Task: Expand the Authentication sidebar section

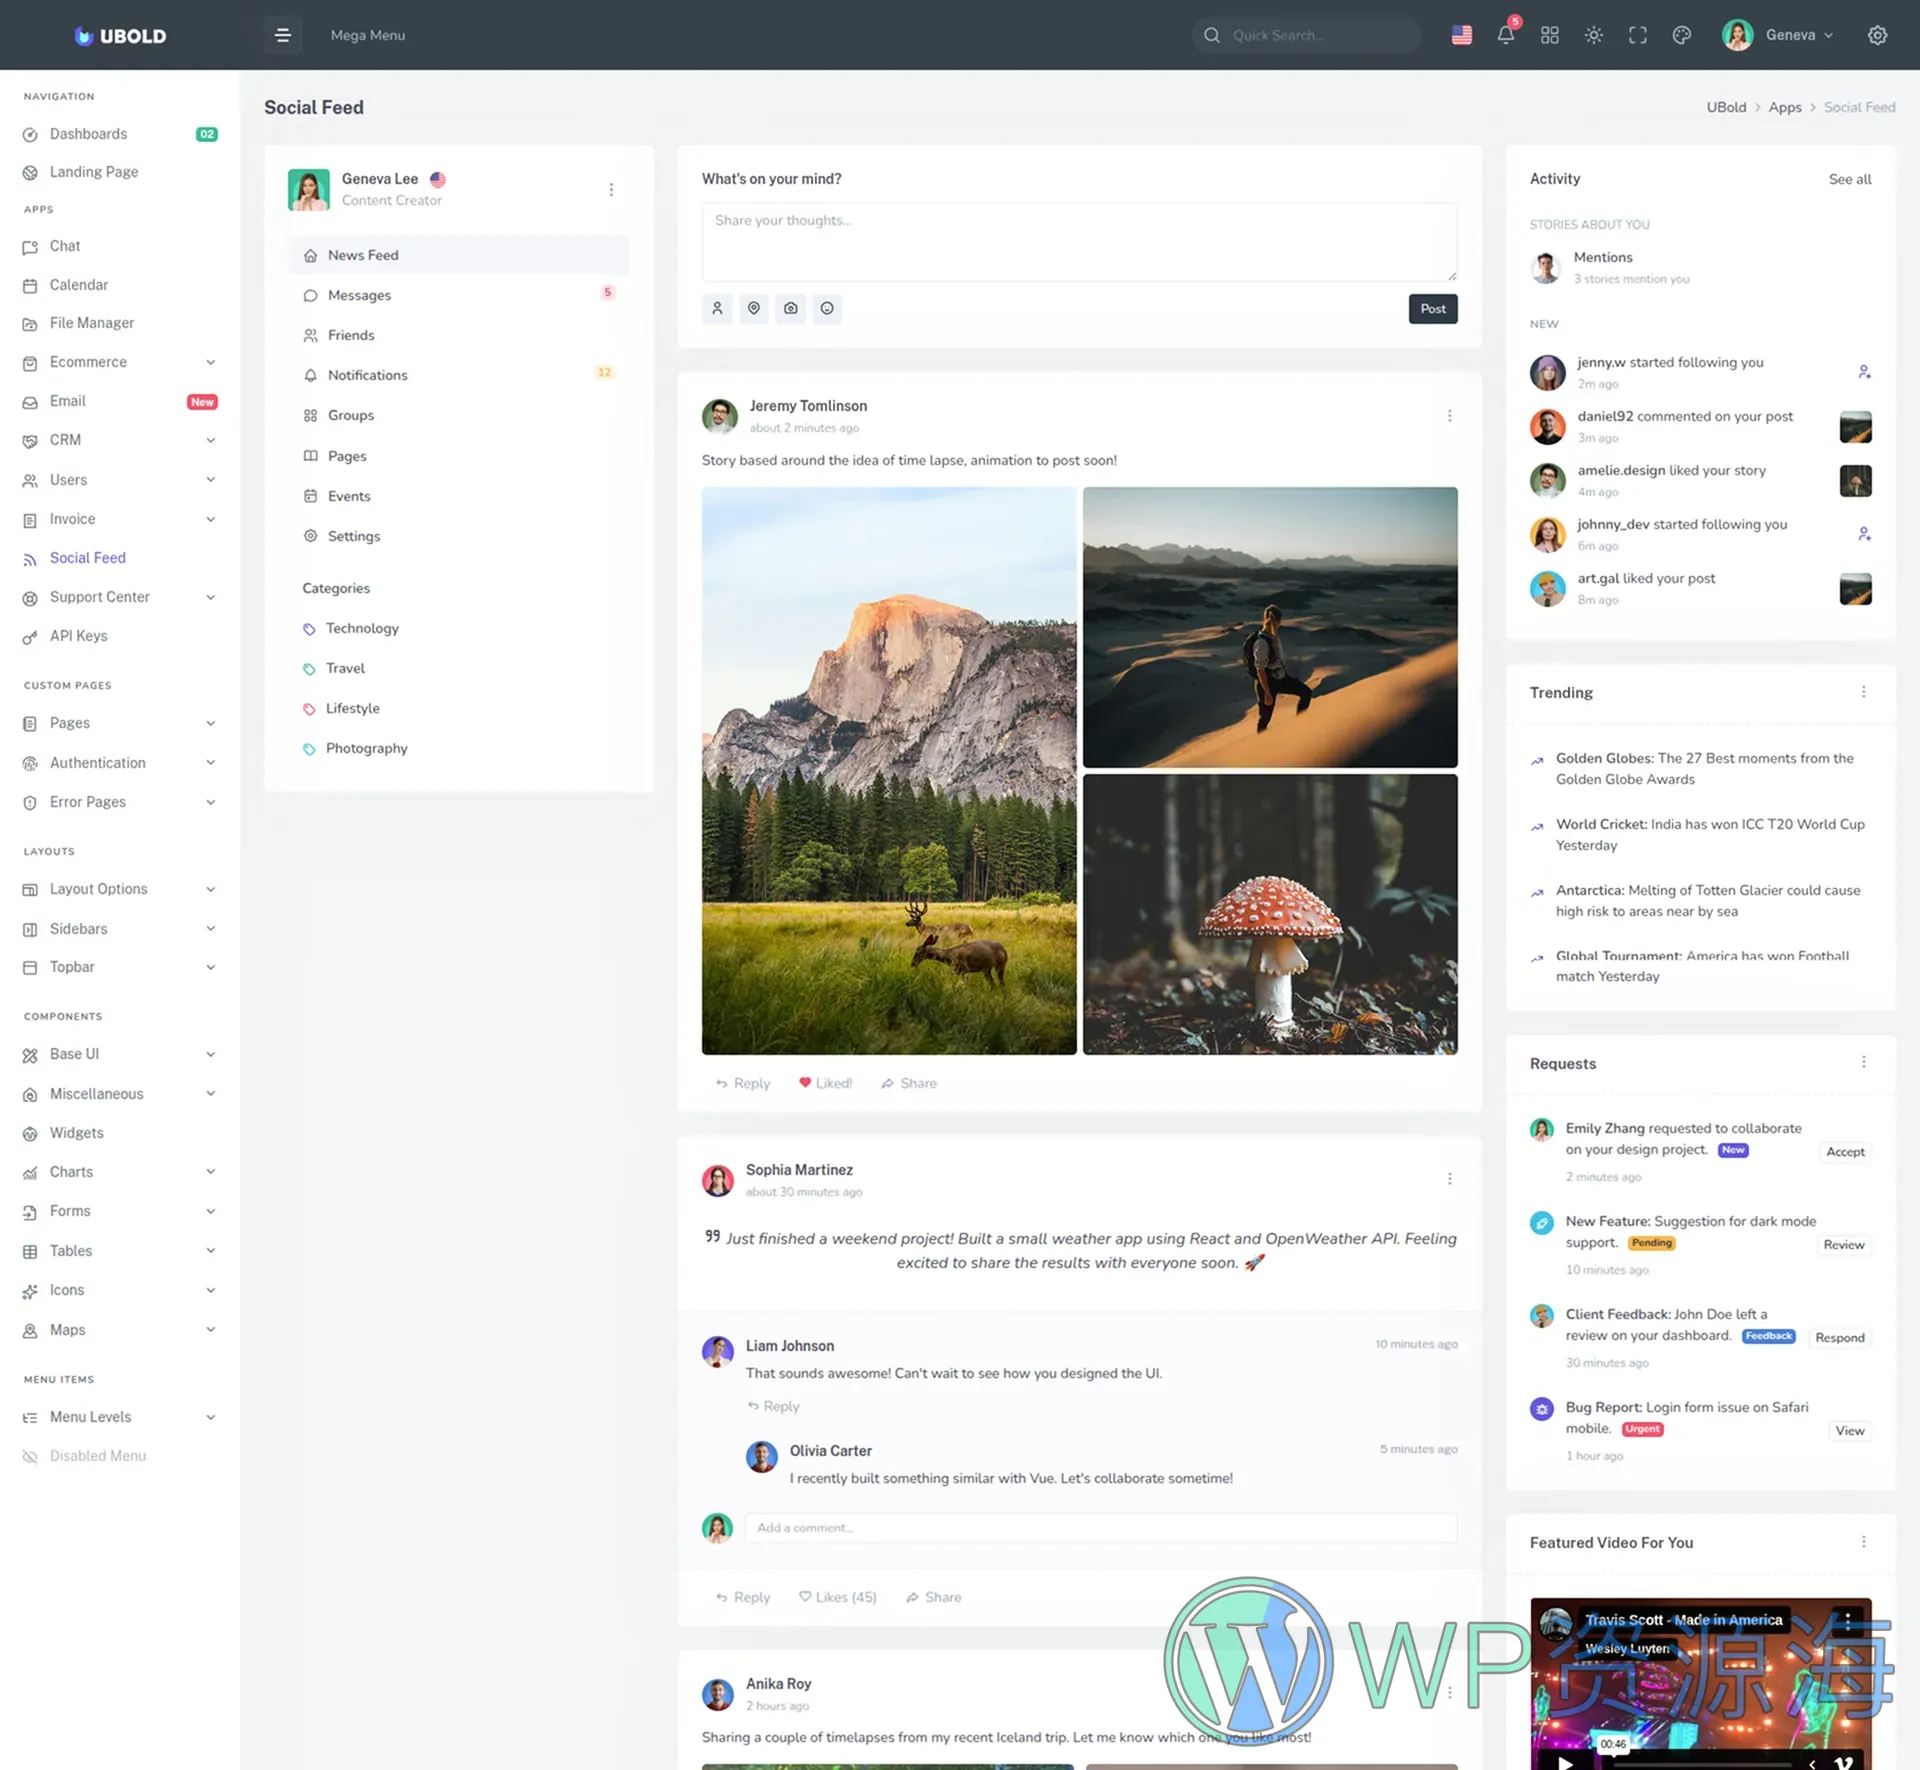Action: pos(120,763)
